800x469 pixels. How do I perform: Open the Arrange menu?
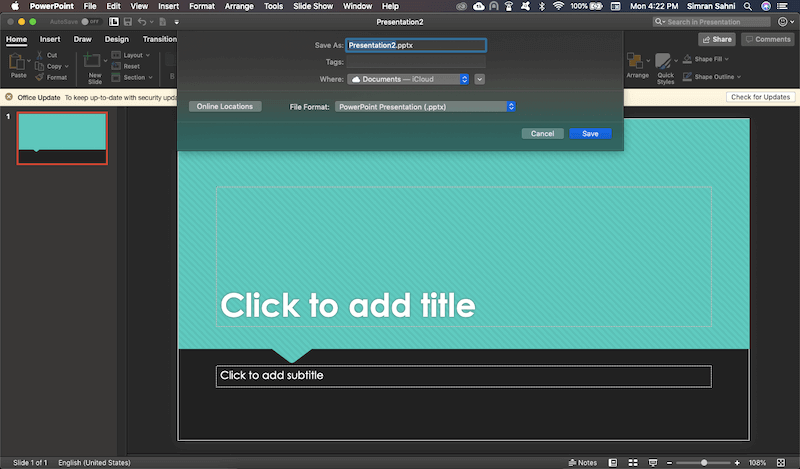239,6
